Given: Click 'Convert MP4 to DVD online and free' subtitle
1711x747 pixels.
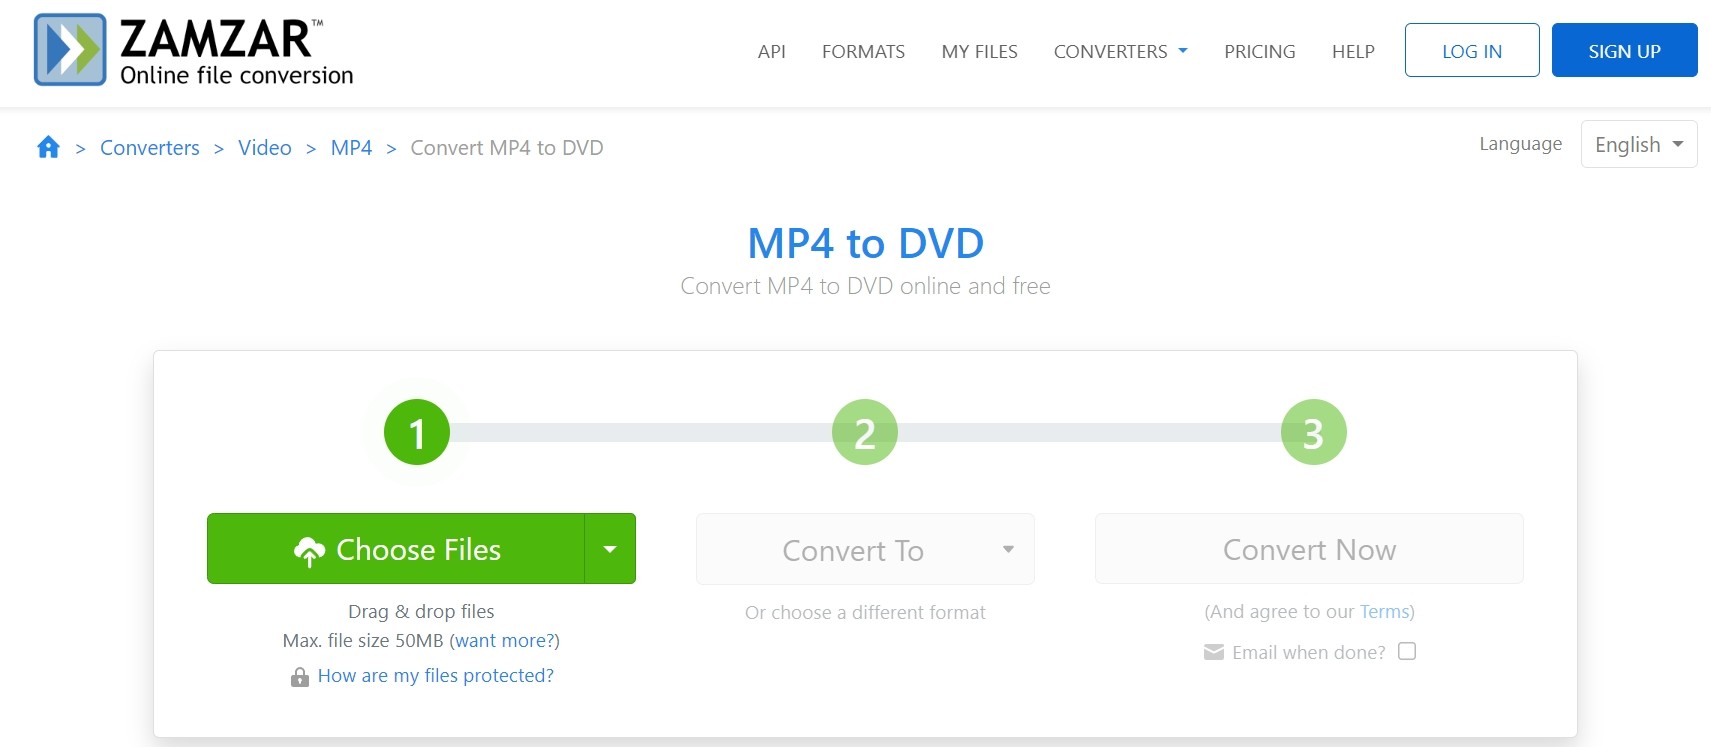Looking at the screenshot, I should (x=865, y=286).
